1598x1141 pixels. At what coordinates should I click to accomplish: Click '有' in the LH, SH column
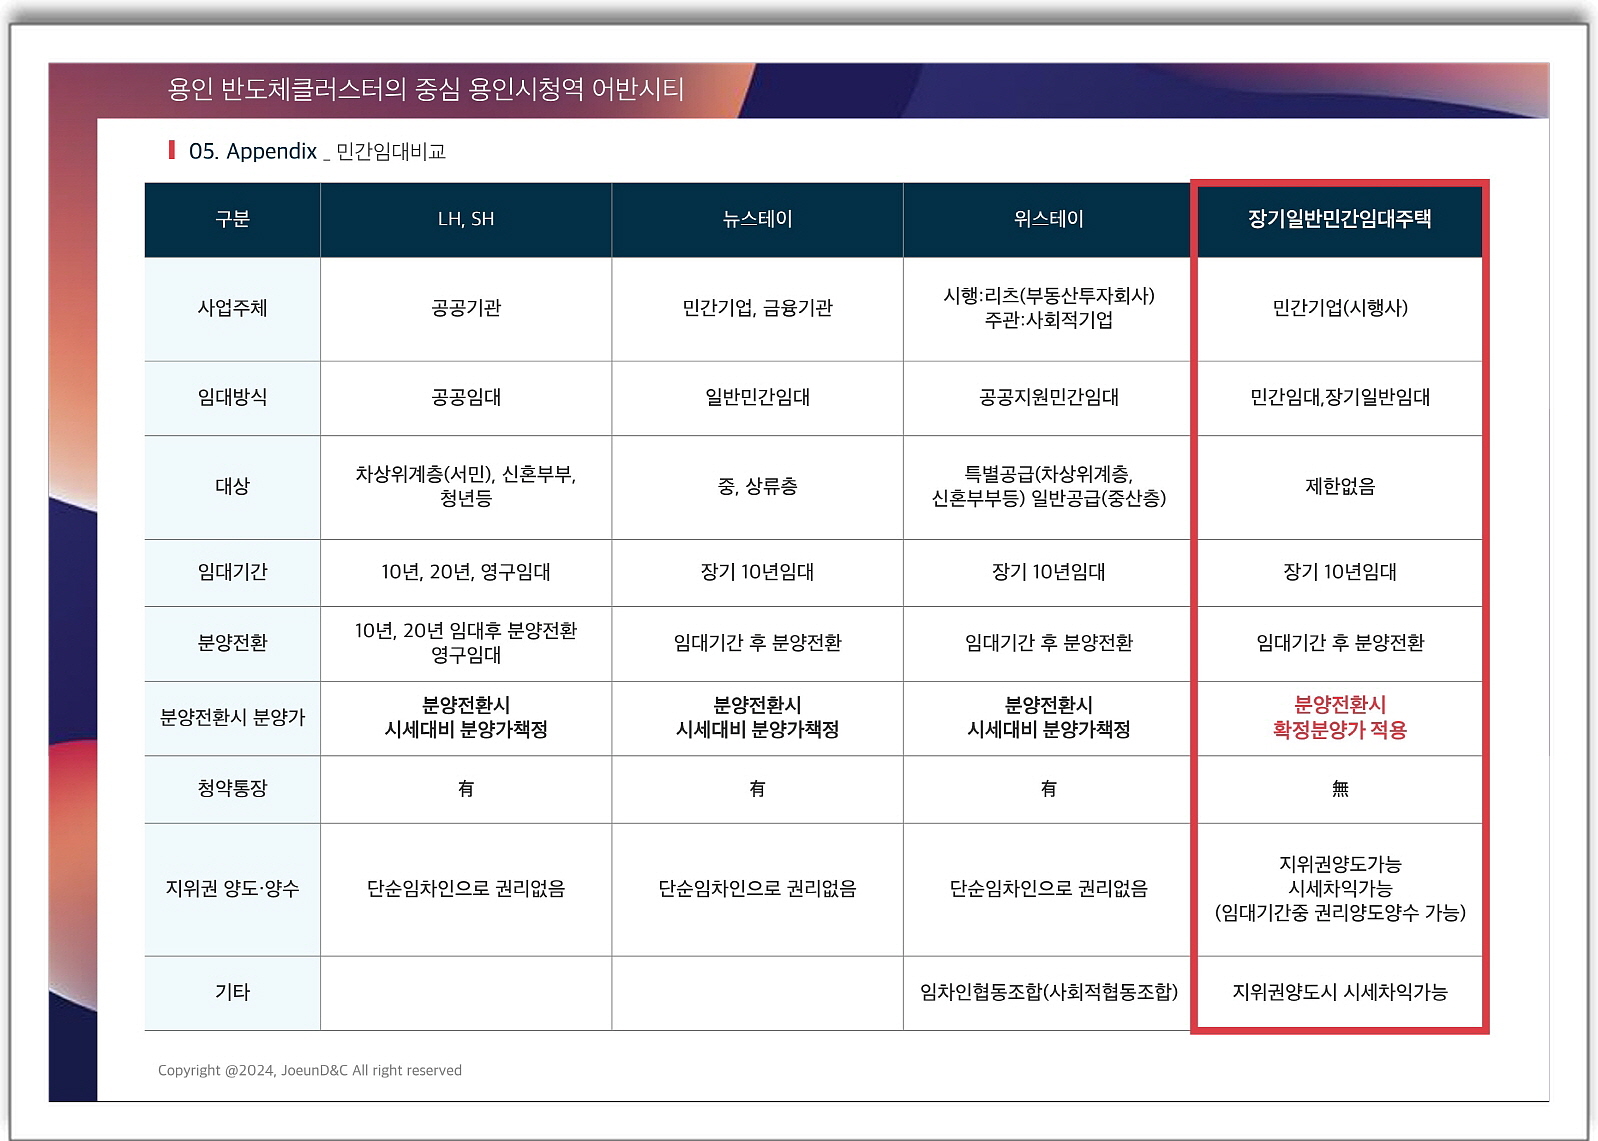click(x=466, y=789)
